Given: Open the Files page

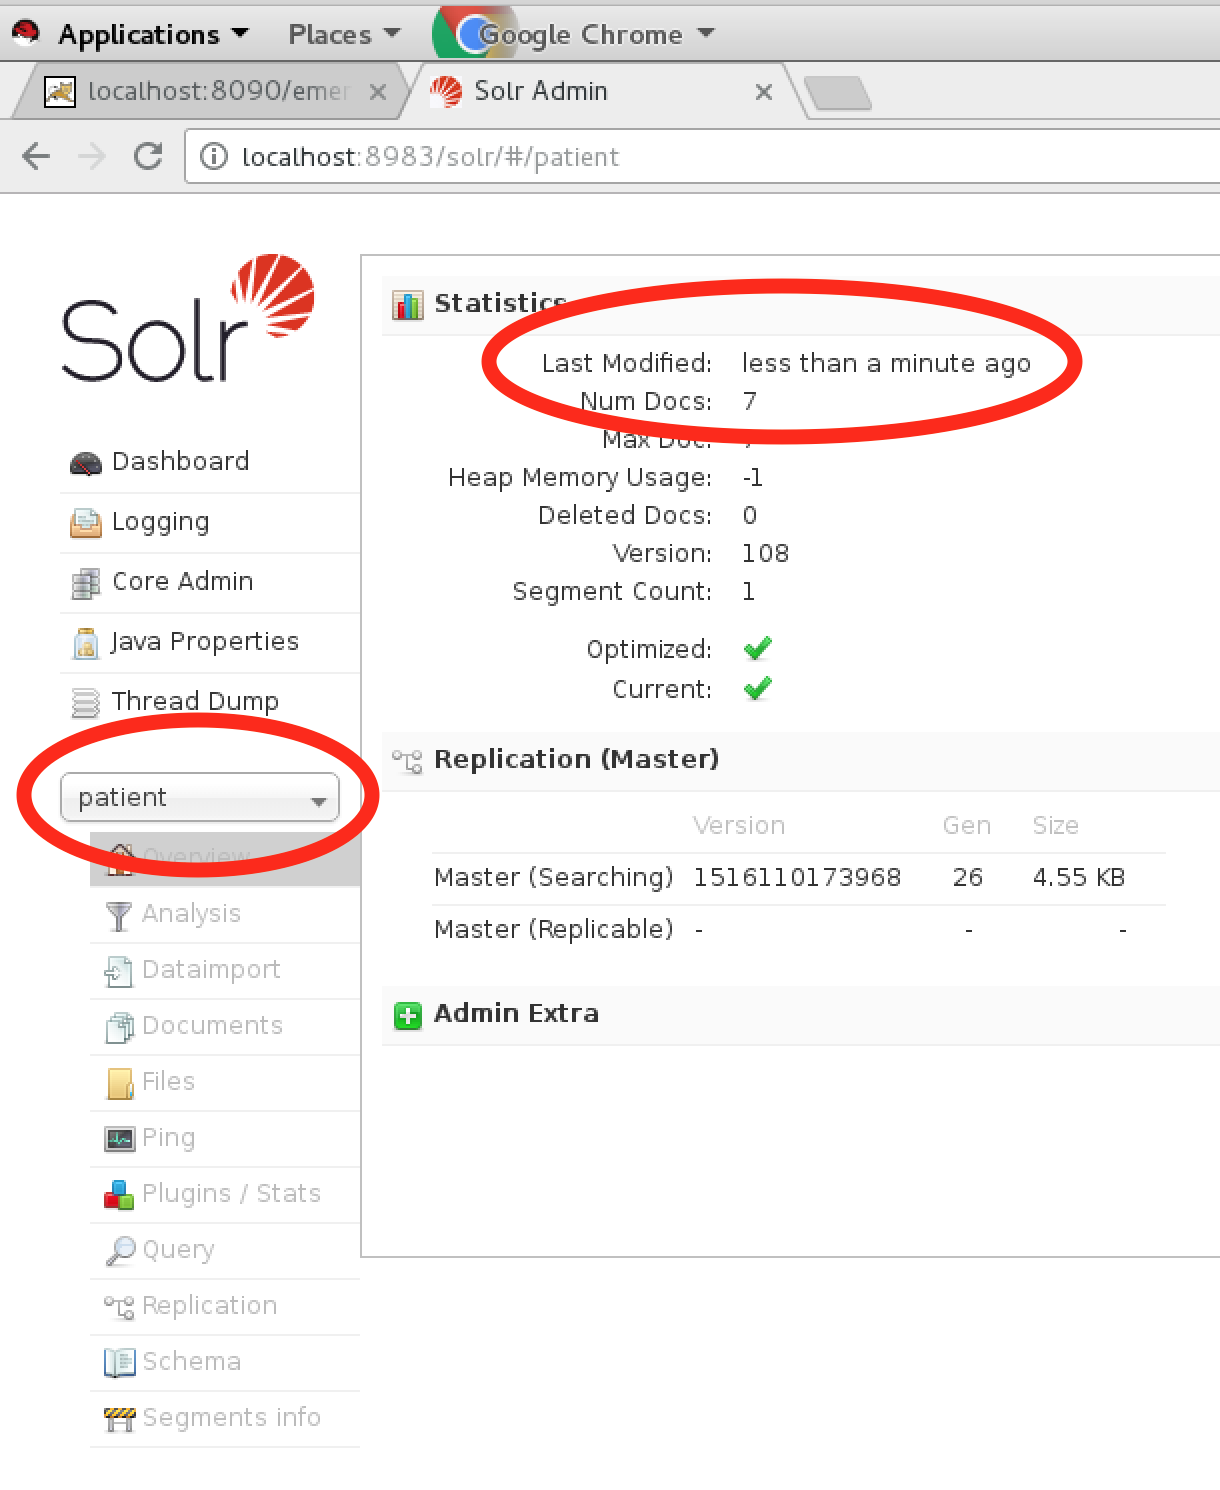Looking at the screenshot, I should (168, 1082).
